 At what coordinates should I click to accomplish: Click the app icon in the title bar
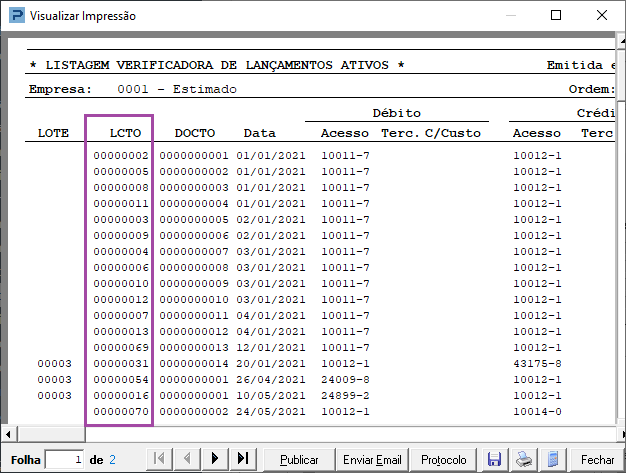[14, 16]
